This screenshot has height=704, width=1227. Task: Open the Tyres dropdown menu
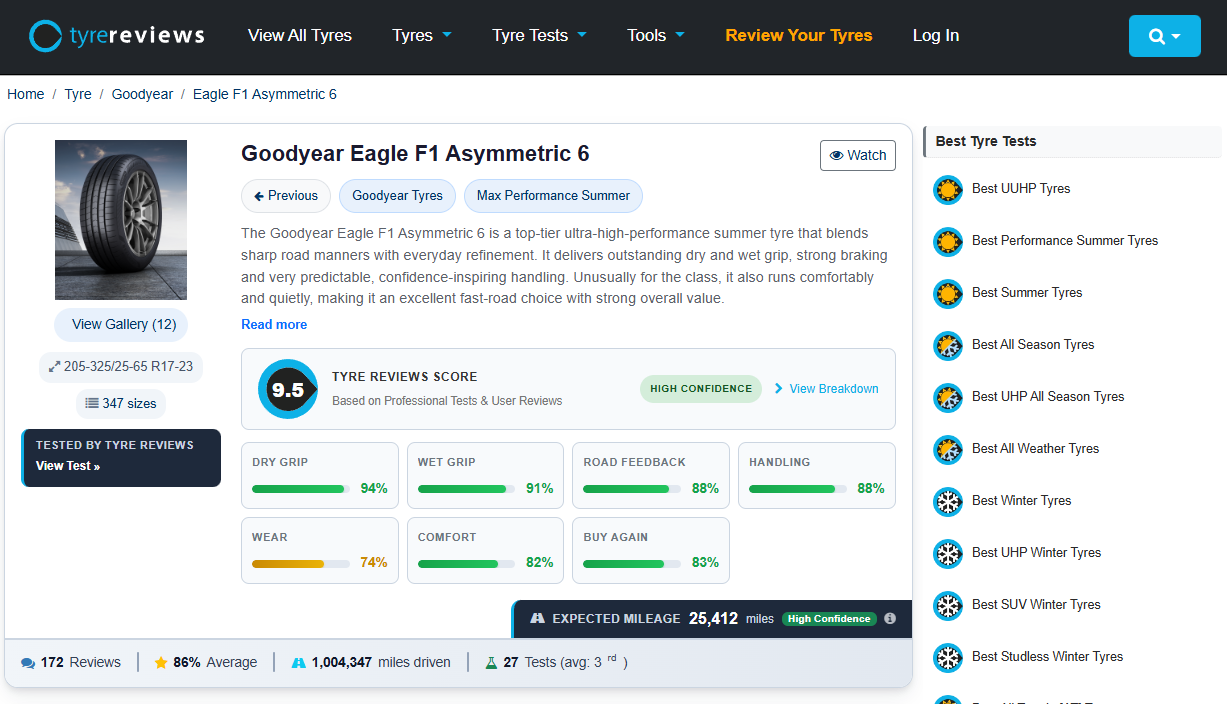(421, 35)
